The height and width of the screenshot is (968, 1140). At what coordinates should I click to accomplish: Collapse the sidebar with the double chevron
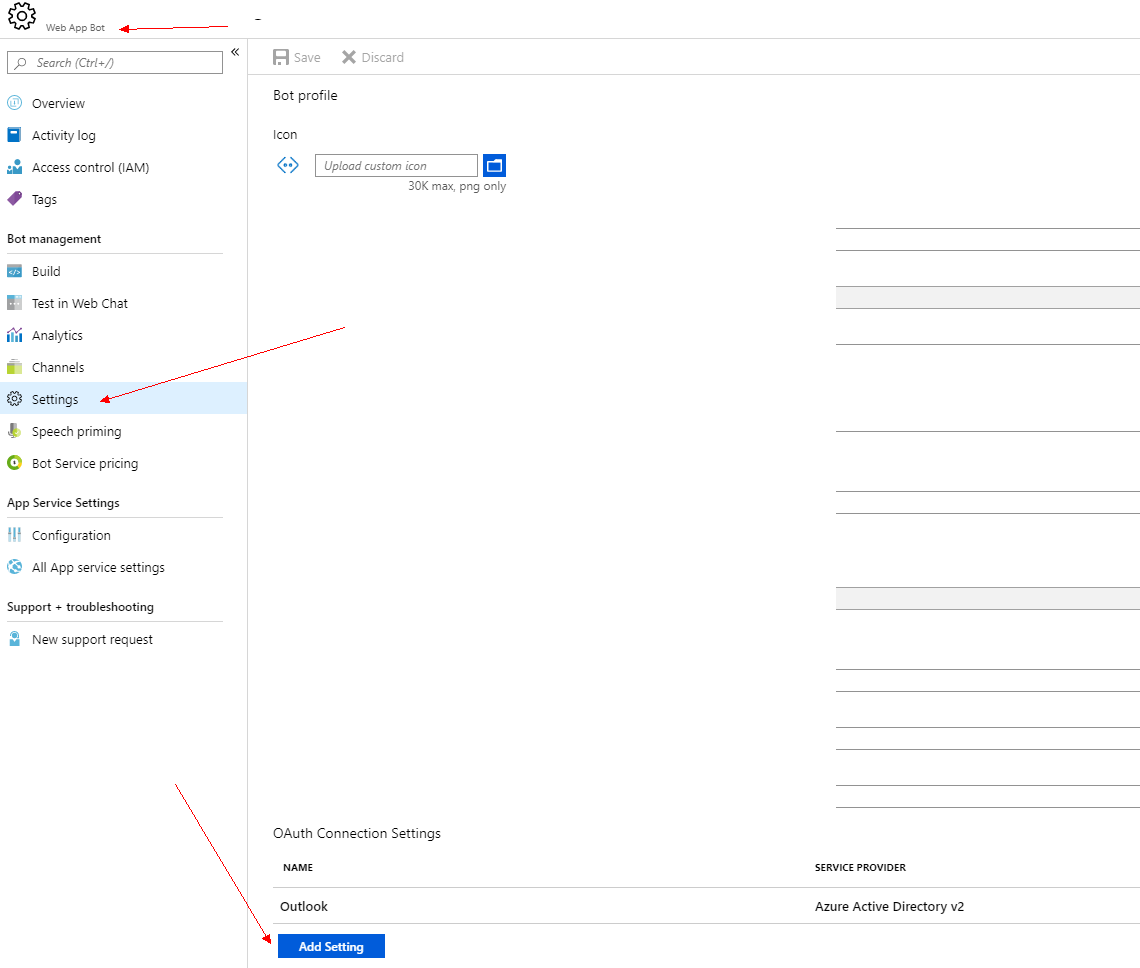235,52
